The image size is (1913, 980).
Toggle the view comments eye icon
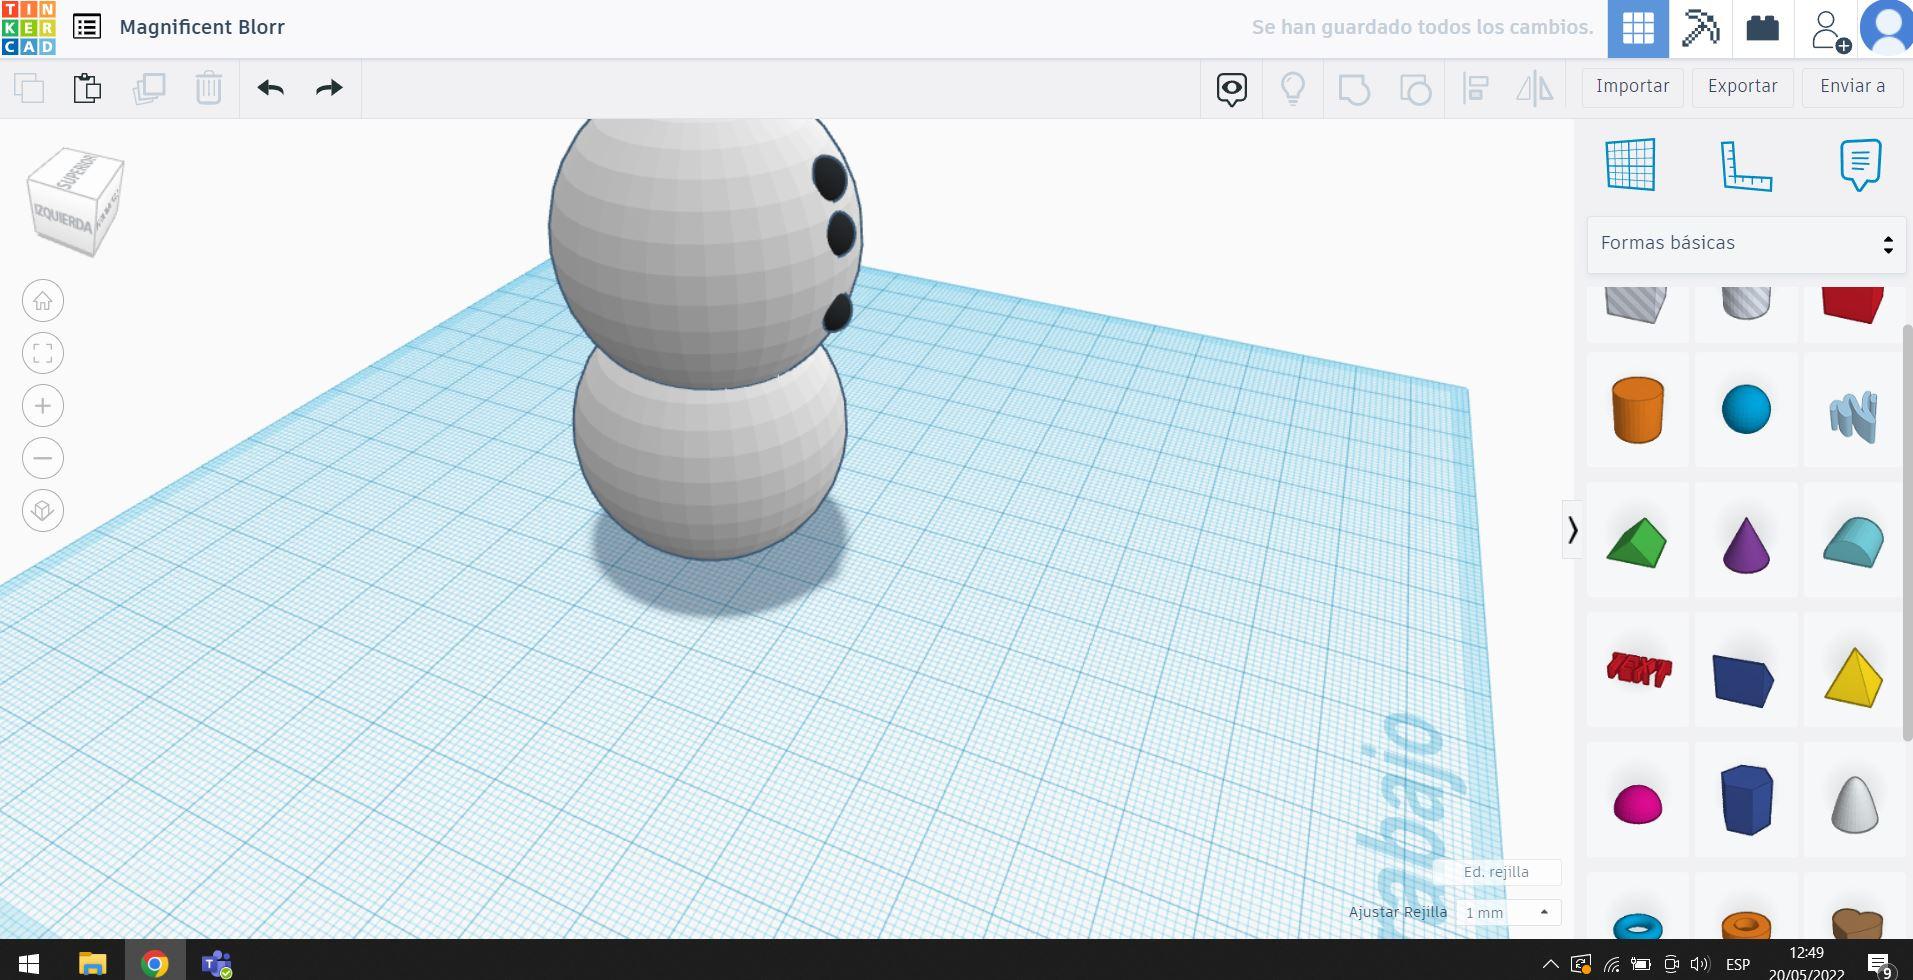click(1232, 89)
